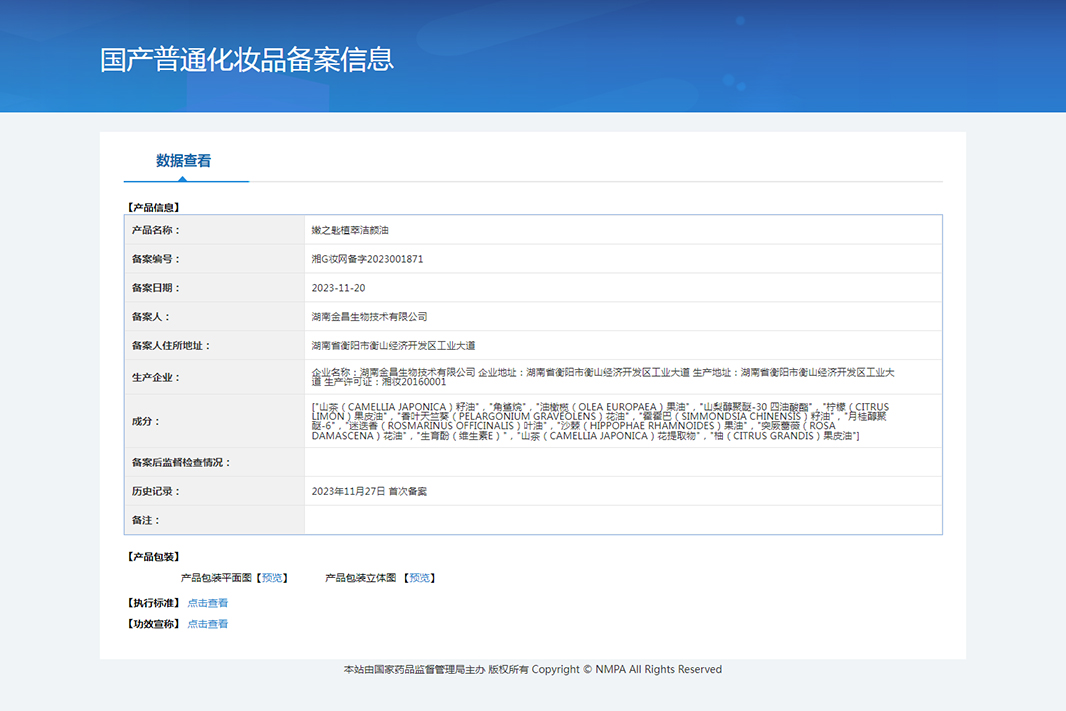Image resolution: width=1066 pixels, height=711 pixels.
Task: Open the 数据查看 tab
Action: coord(183,161)
